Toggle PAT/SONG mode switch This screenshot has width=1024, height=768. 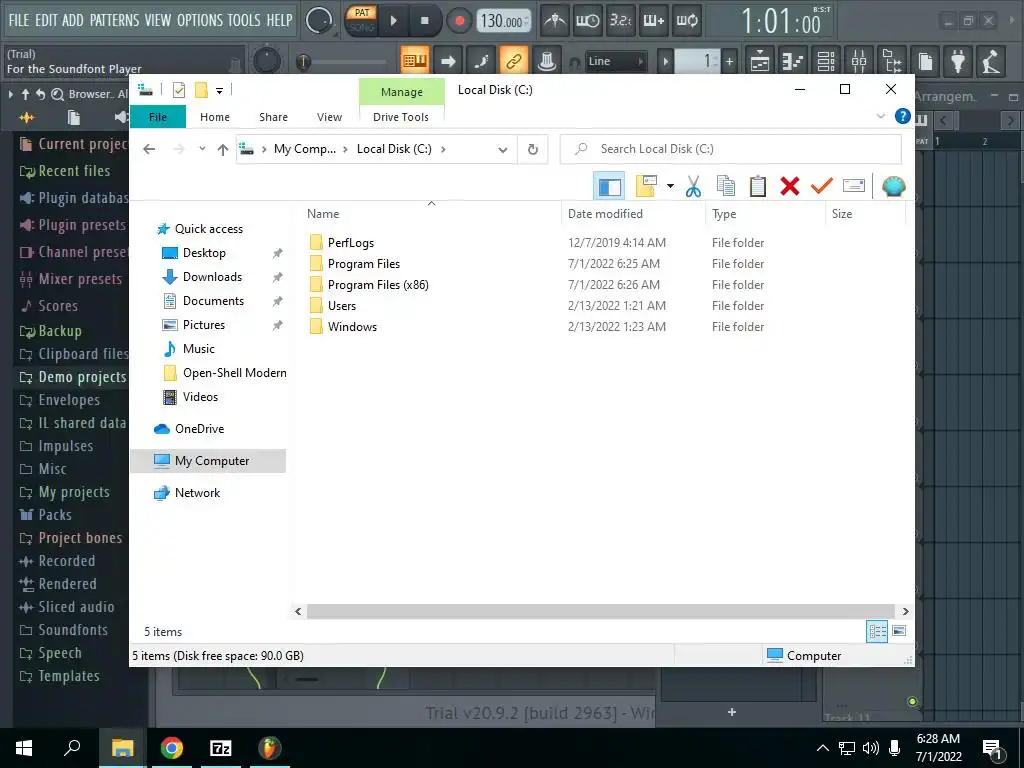(x=361, y=20)
